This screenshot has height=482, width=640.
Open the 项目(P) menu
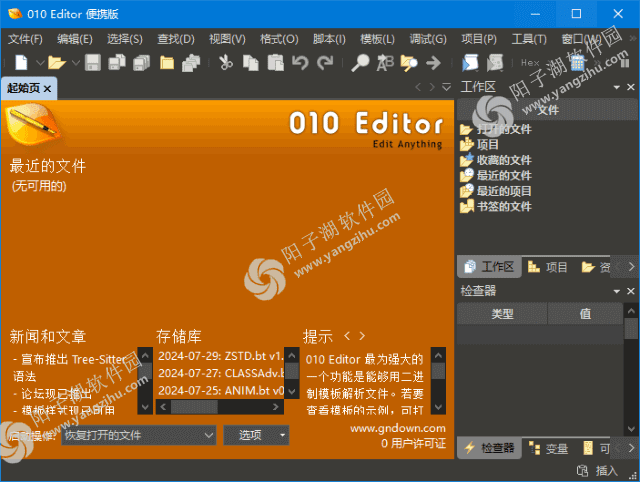point(479,39)
